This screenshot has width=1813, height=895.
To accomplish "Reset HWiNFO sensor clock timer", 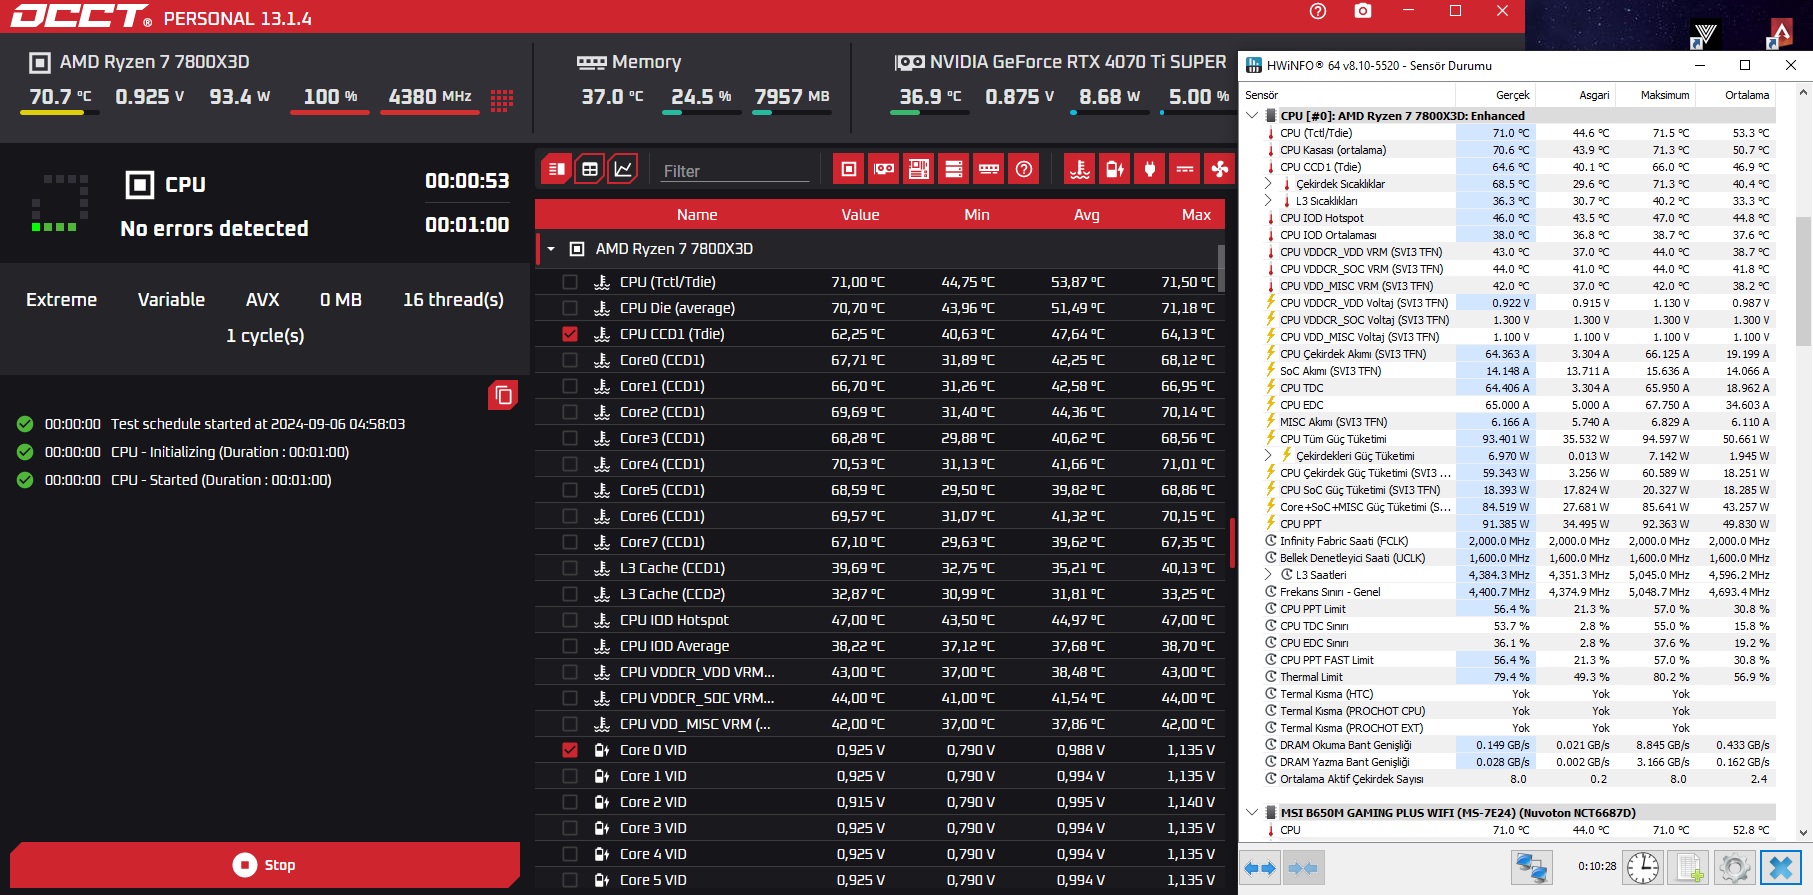I will (x=1643, y=867).
